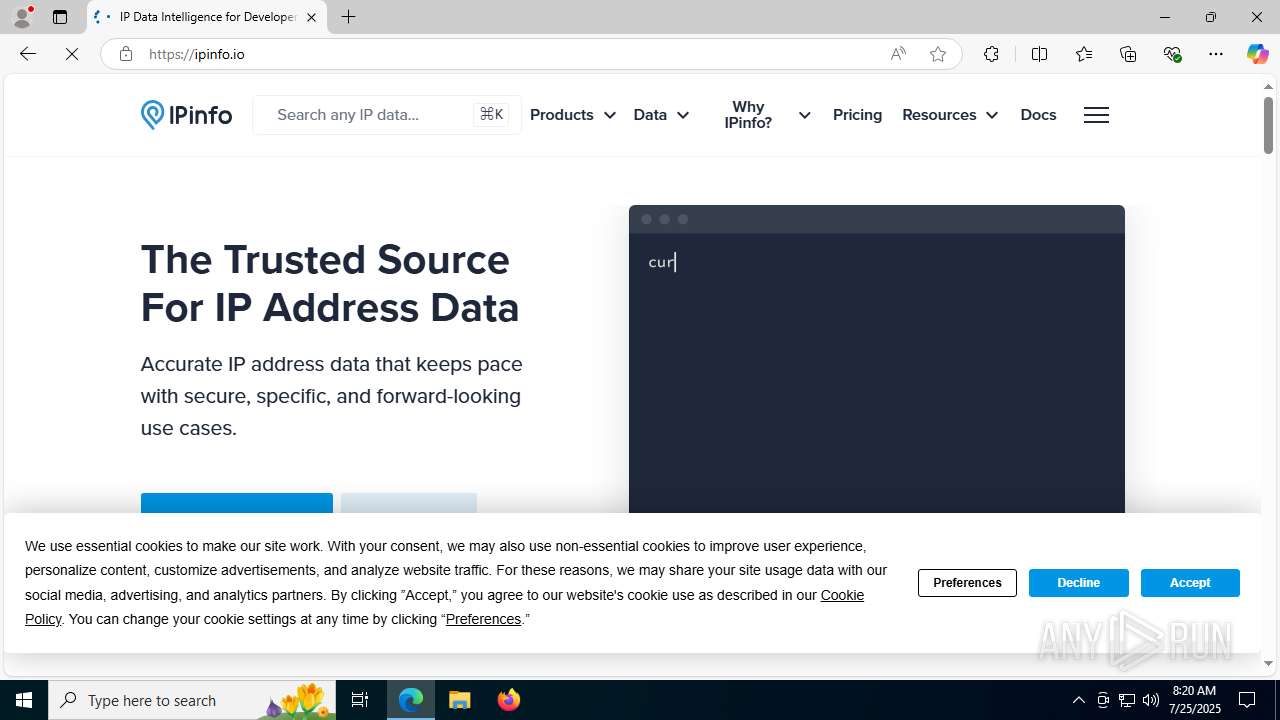The image size is (1280, 720).
Task: Open Browser essentials icon
Action: tap(1172, 54)
